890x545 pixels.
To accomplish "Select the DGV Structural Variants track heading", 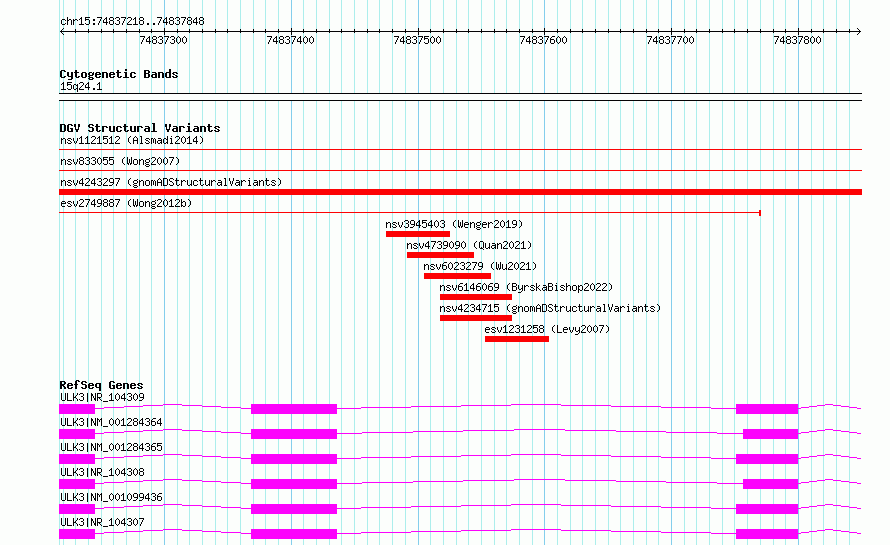I will (140, 128).
